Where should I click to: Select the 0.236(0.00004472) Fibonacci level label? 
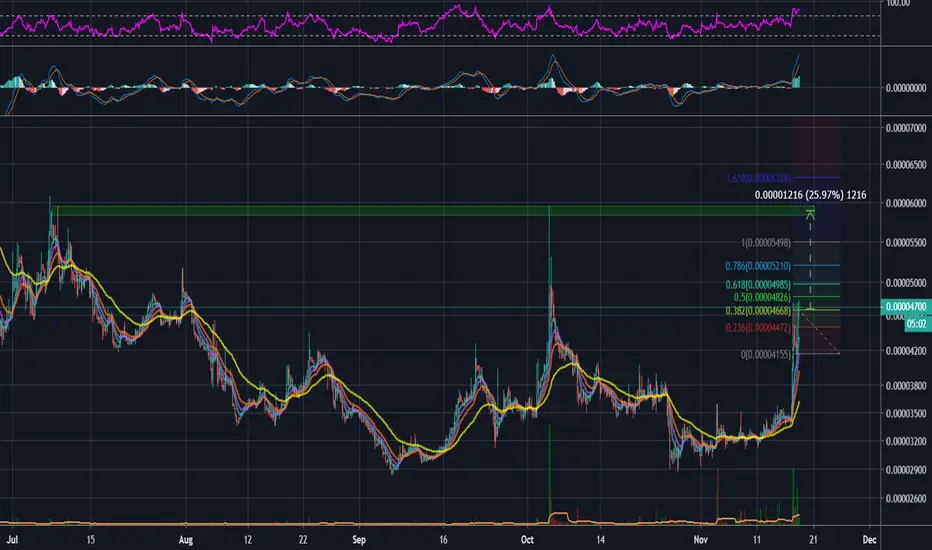tap(758, 328)
